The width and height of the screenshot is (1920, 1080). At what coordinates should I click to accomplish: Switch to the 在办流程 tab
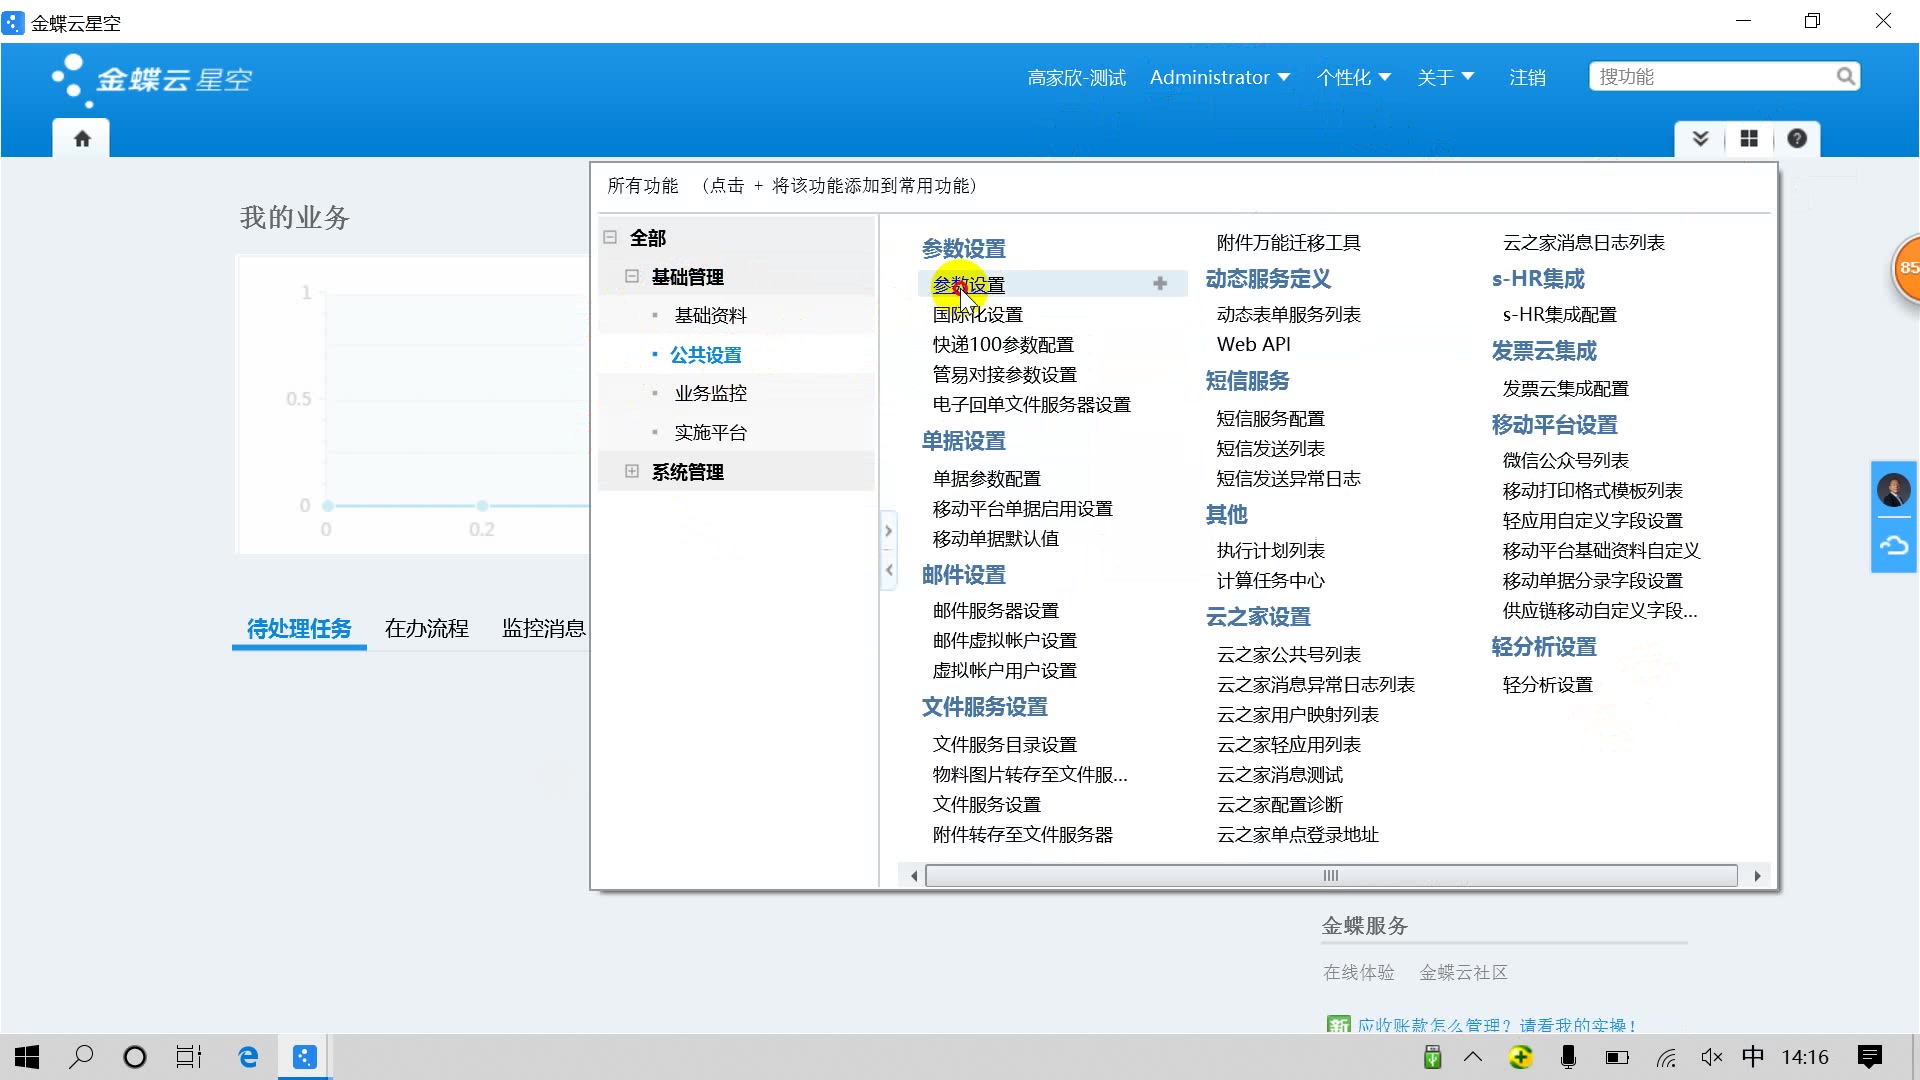(x=426, y=628)
